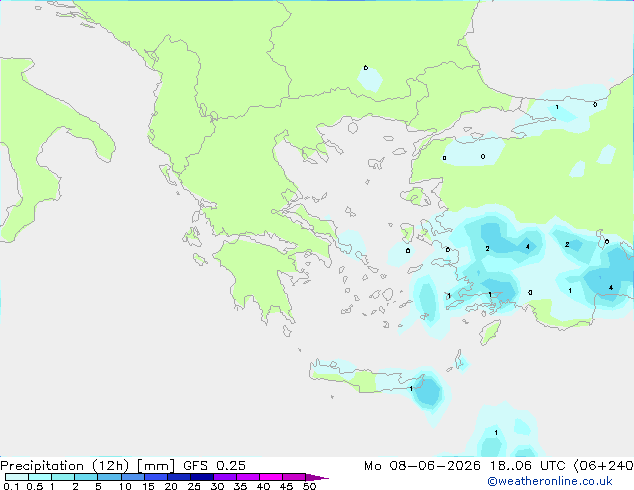Click the '0' value over Bulgaria

coord(366,68)
